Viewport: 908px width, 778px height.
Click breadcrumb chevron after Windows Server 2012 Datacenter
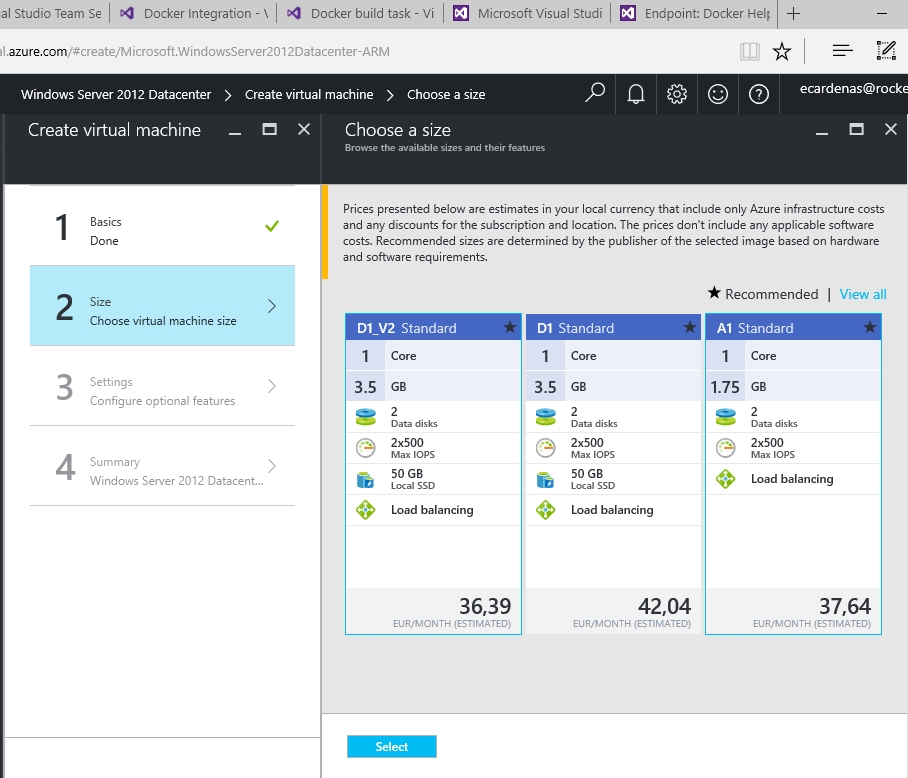coord(228,95)
